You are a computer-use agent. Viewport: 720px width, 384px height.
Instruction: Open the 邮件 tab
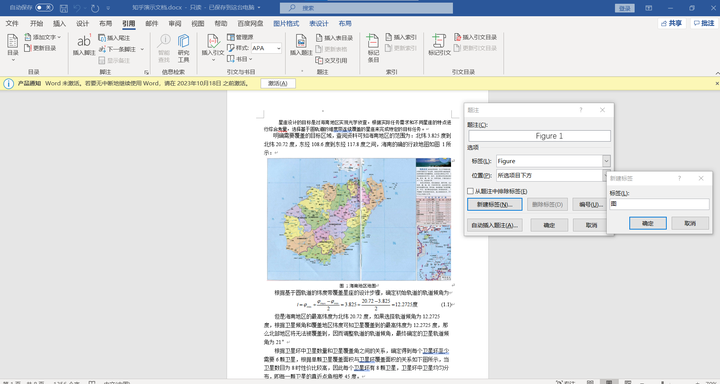(x=152, y=23)
